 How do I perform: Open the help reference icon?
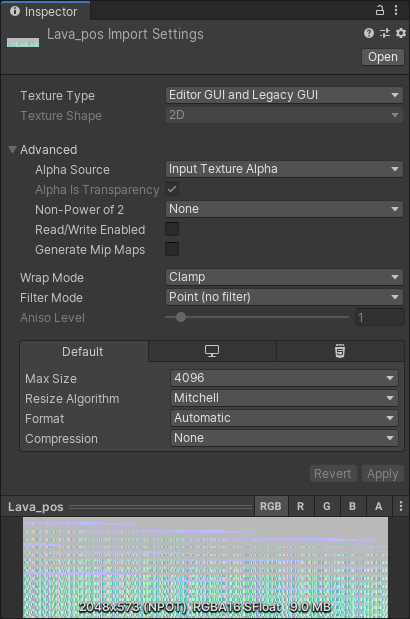[x=369, y=33]
